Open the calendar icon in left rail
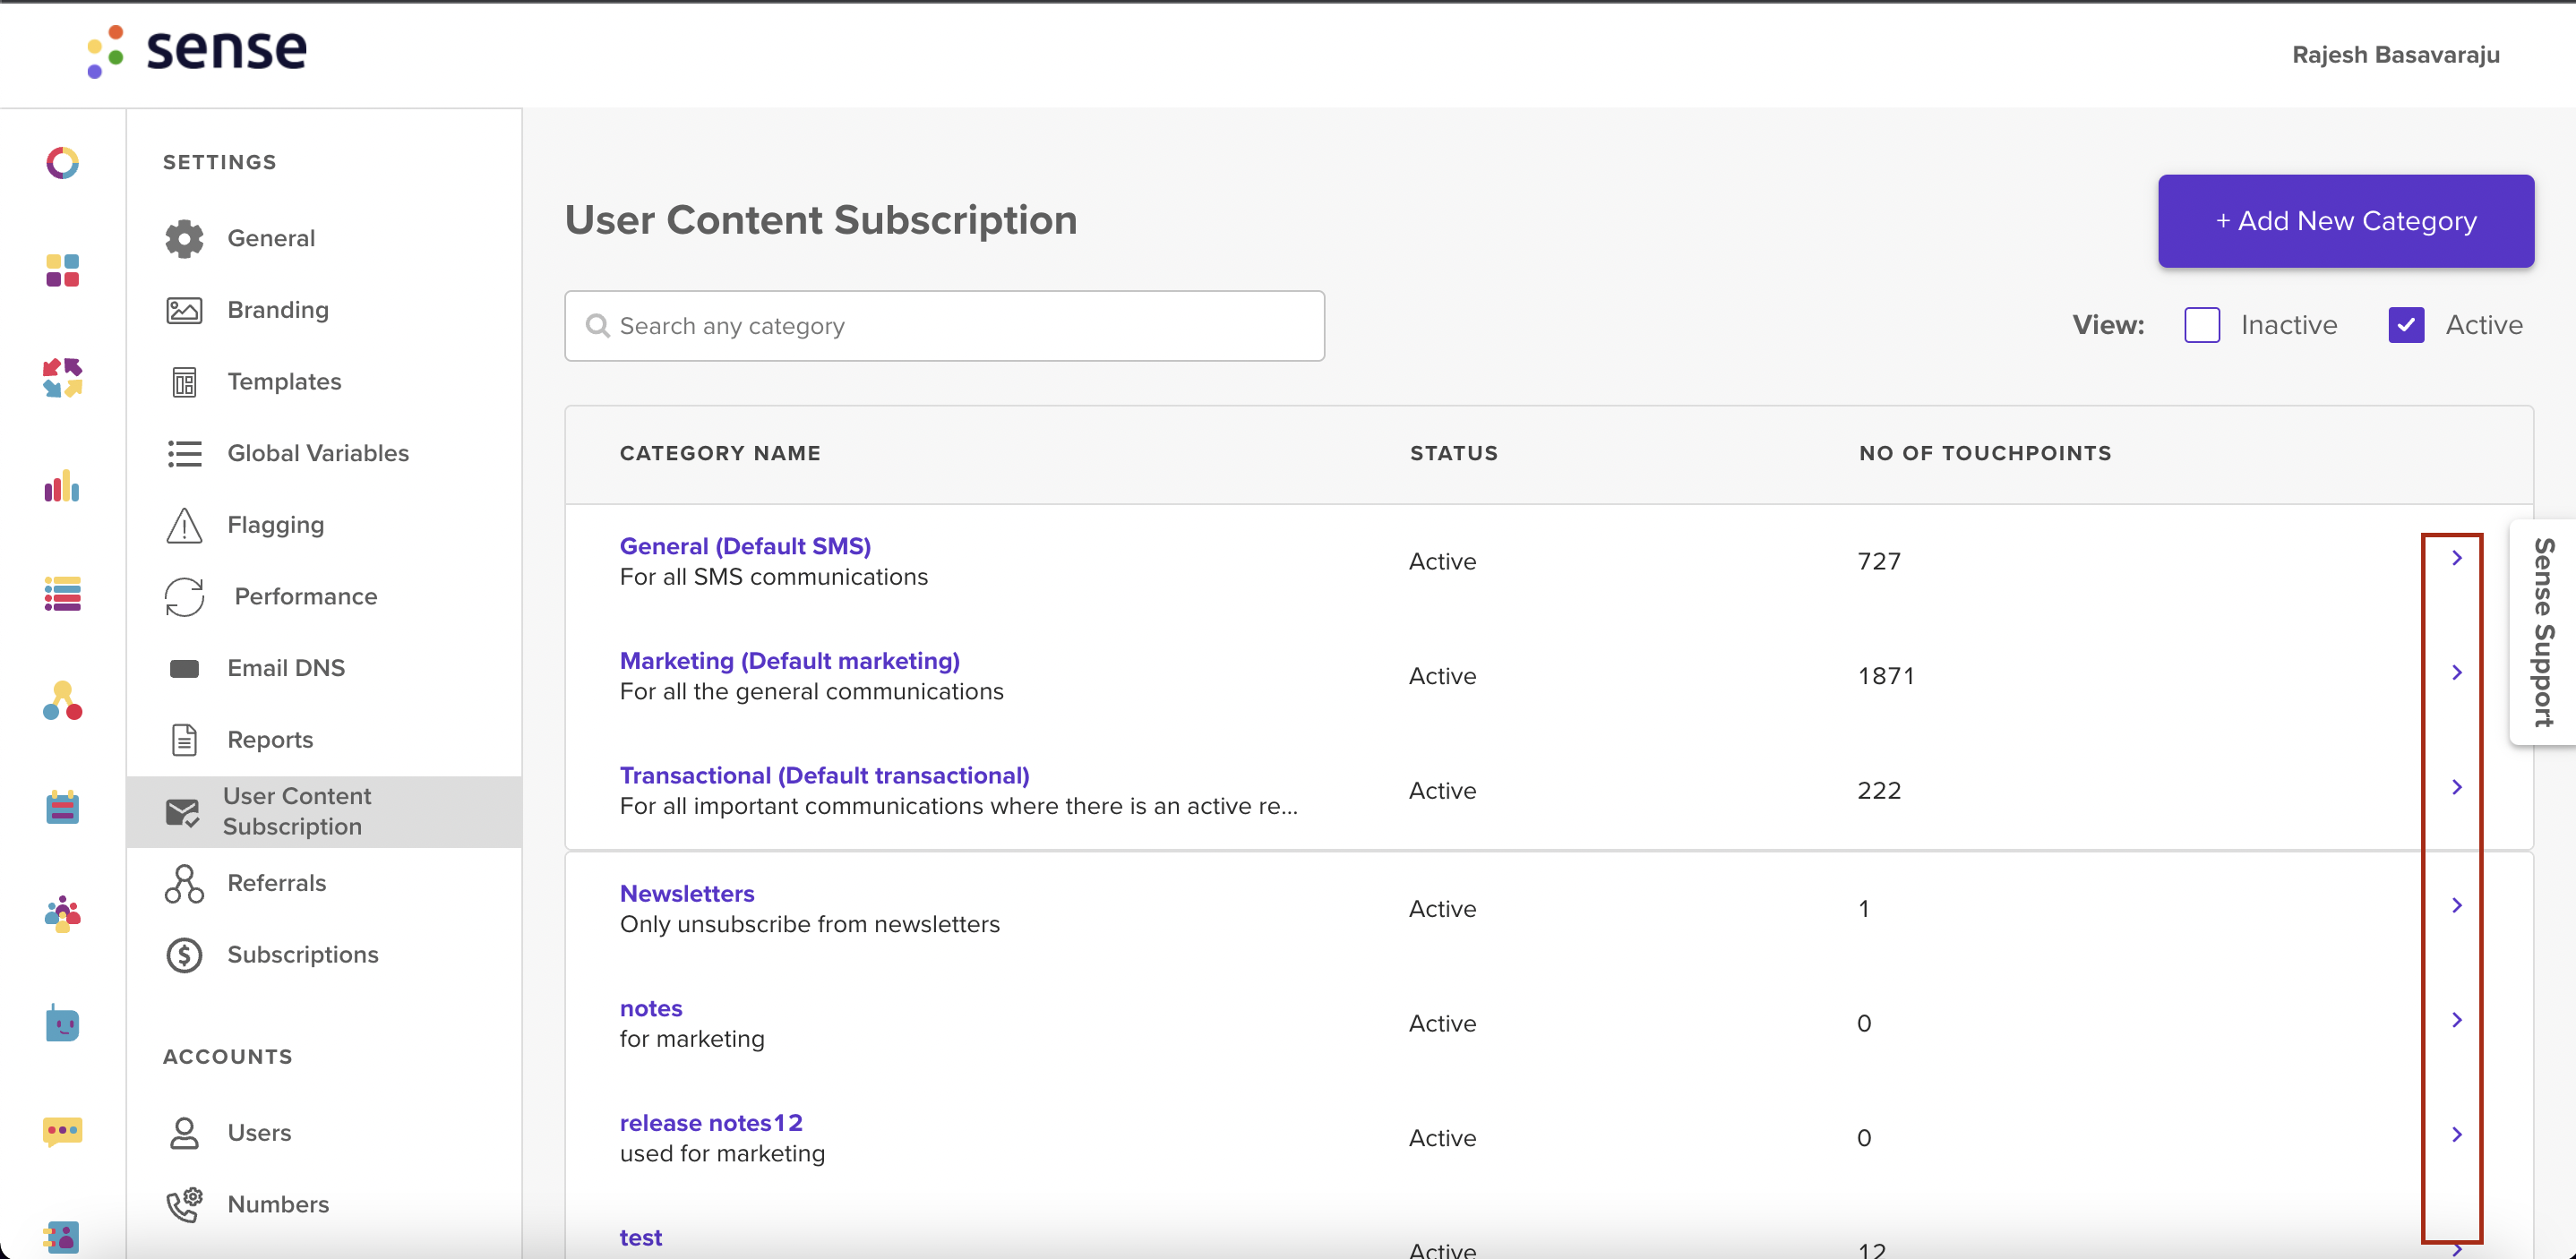The width and height of the screenshot is (2576, 1259). [x=62, y=807]
